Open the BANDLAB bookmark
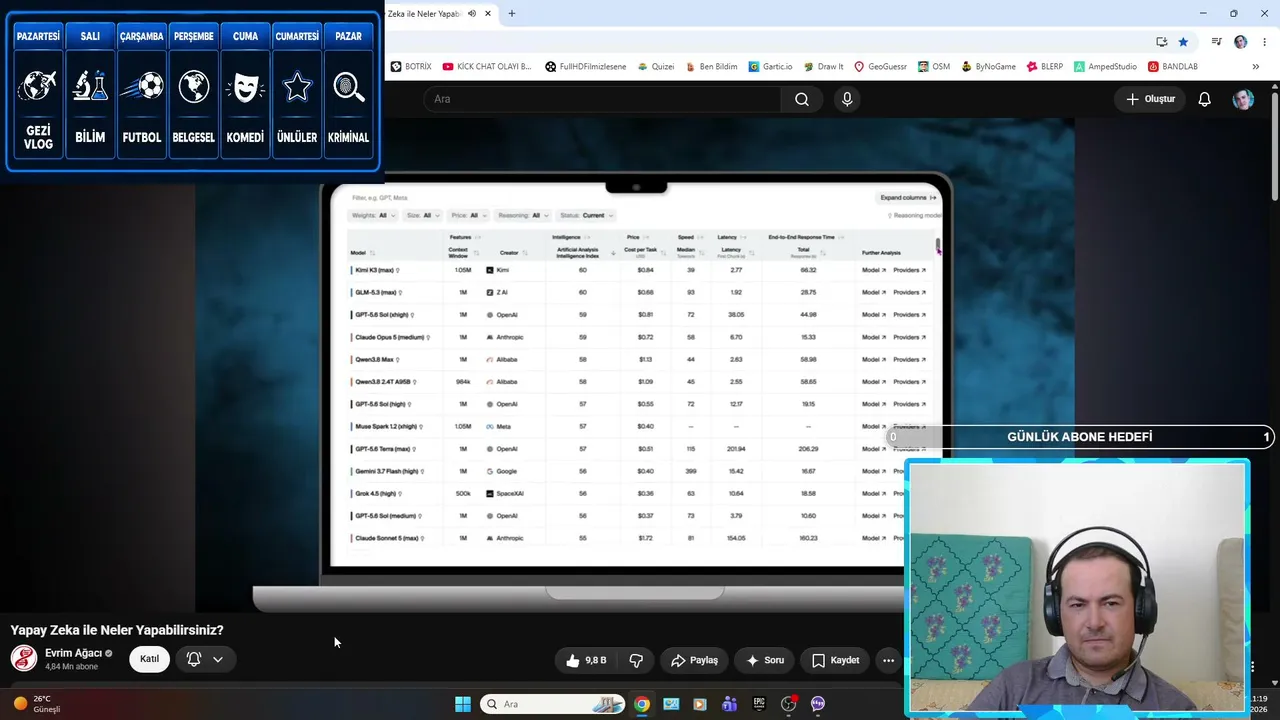This screenshot has height=720, width=1280. pyautogui.click(x=1172, y=67)
